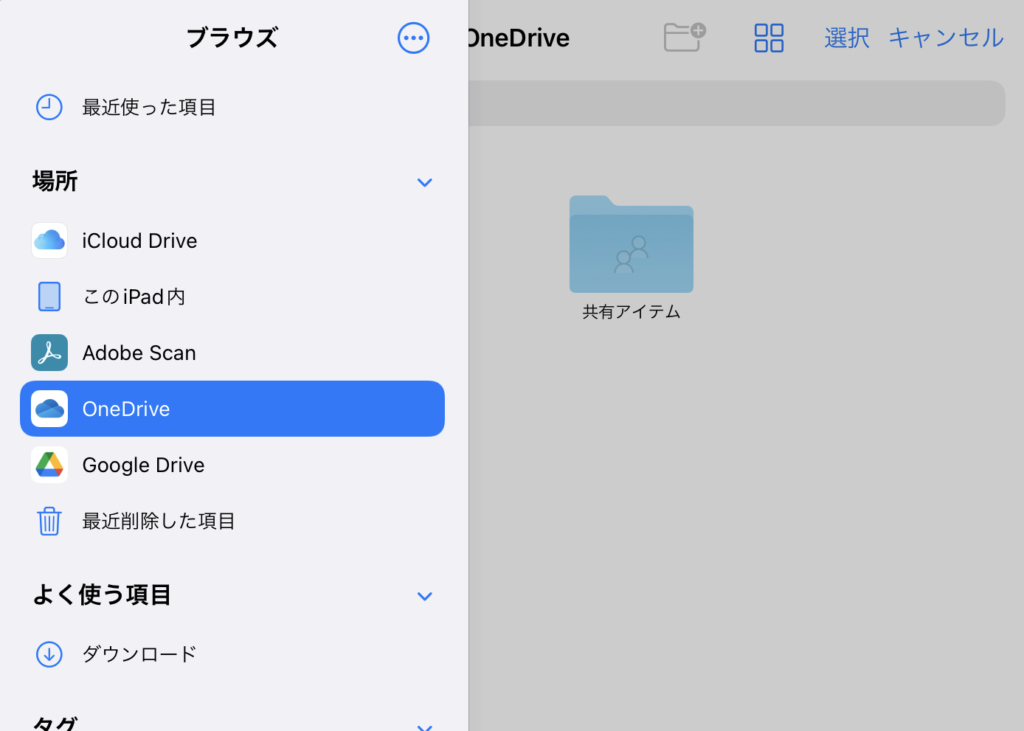This screenshot has height=731, width=1024.
Task: Click the OneDrive cloud icon
Action: point(49,409)
